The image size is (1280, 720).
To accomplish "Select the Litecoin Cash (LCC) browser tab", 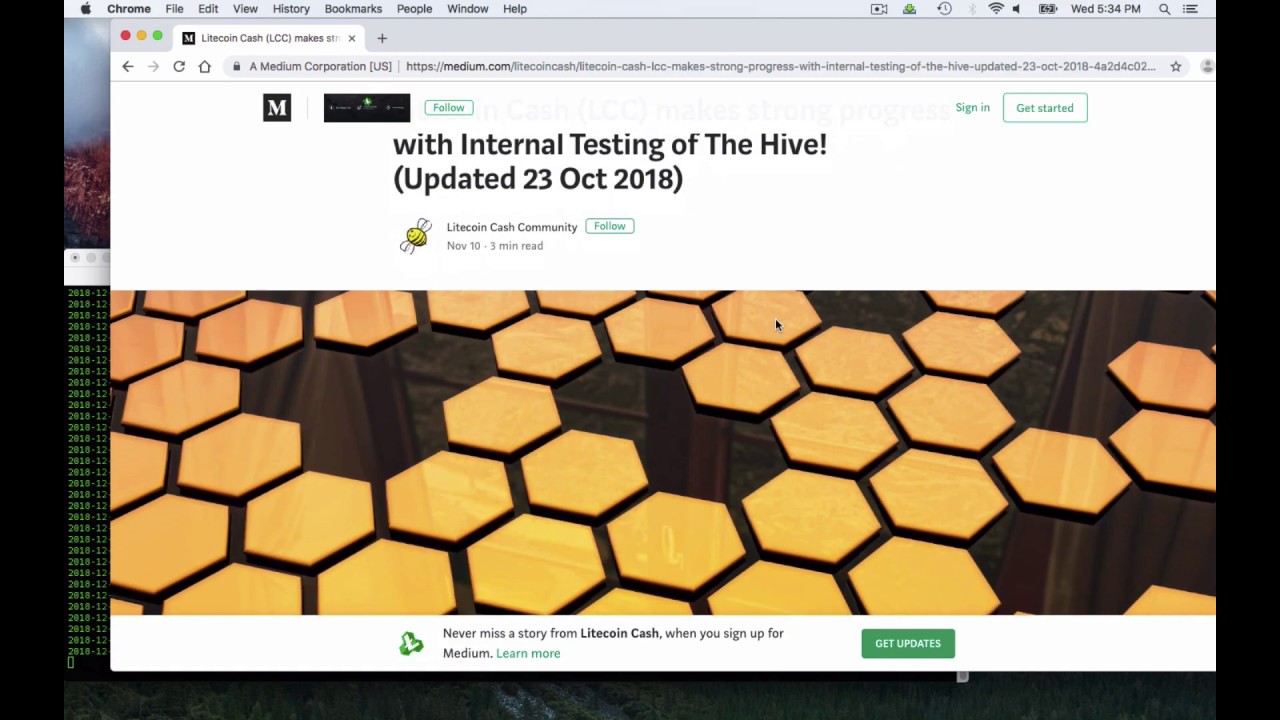I will [269, 38].
